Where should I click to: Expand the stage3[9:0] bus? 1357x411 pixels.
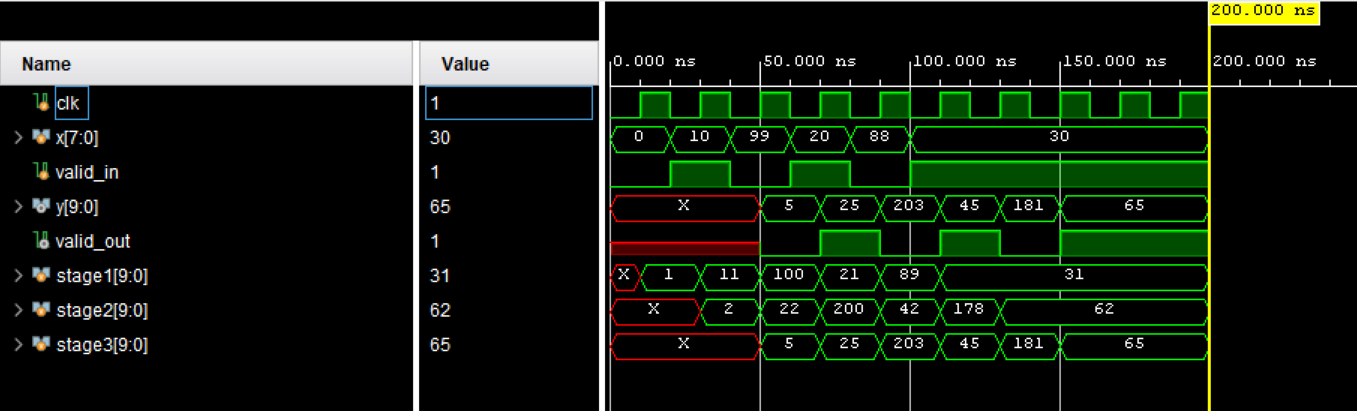pos(18,345)
